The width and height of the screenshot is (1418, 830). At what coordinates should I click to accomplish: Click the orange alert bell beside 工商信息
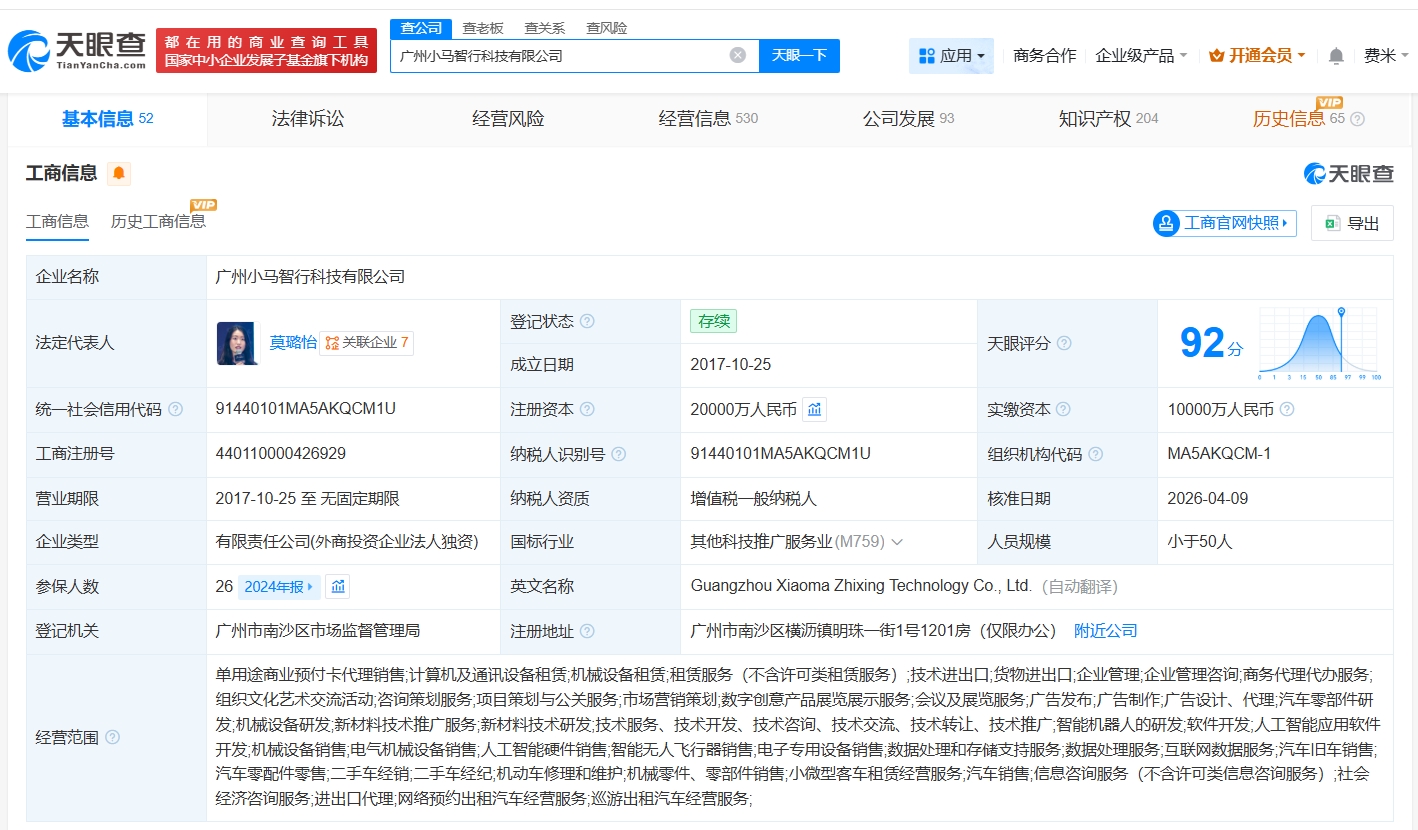pyautogui.click(x=119, y=174)
